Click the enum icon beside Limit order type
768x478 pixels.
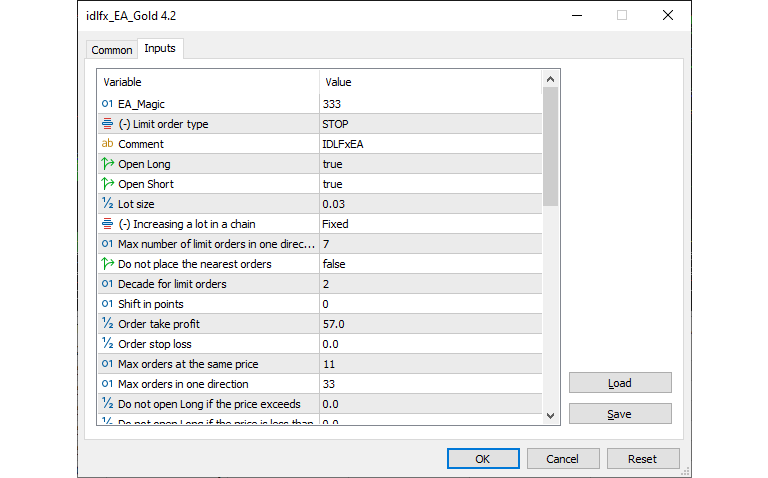107,124
